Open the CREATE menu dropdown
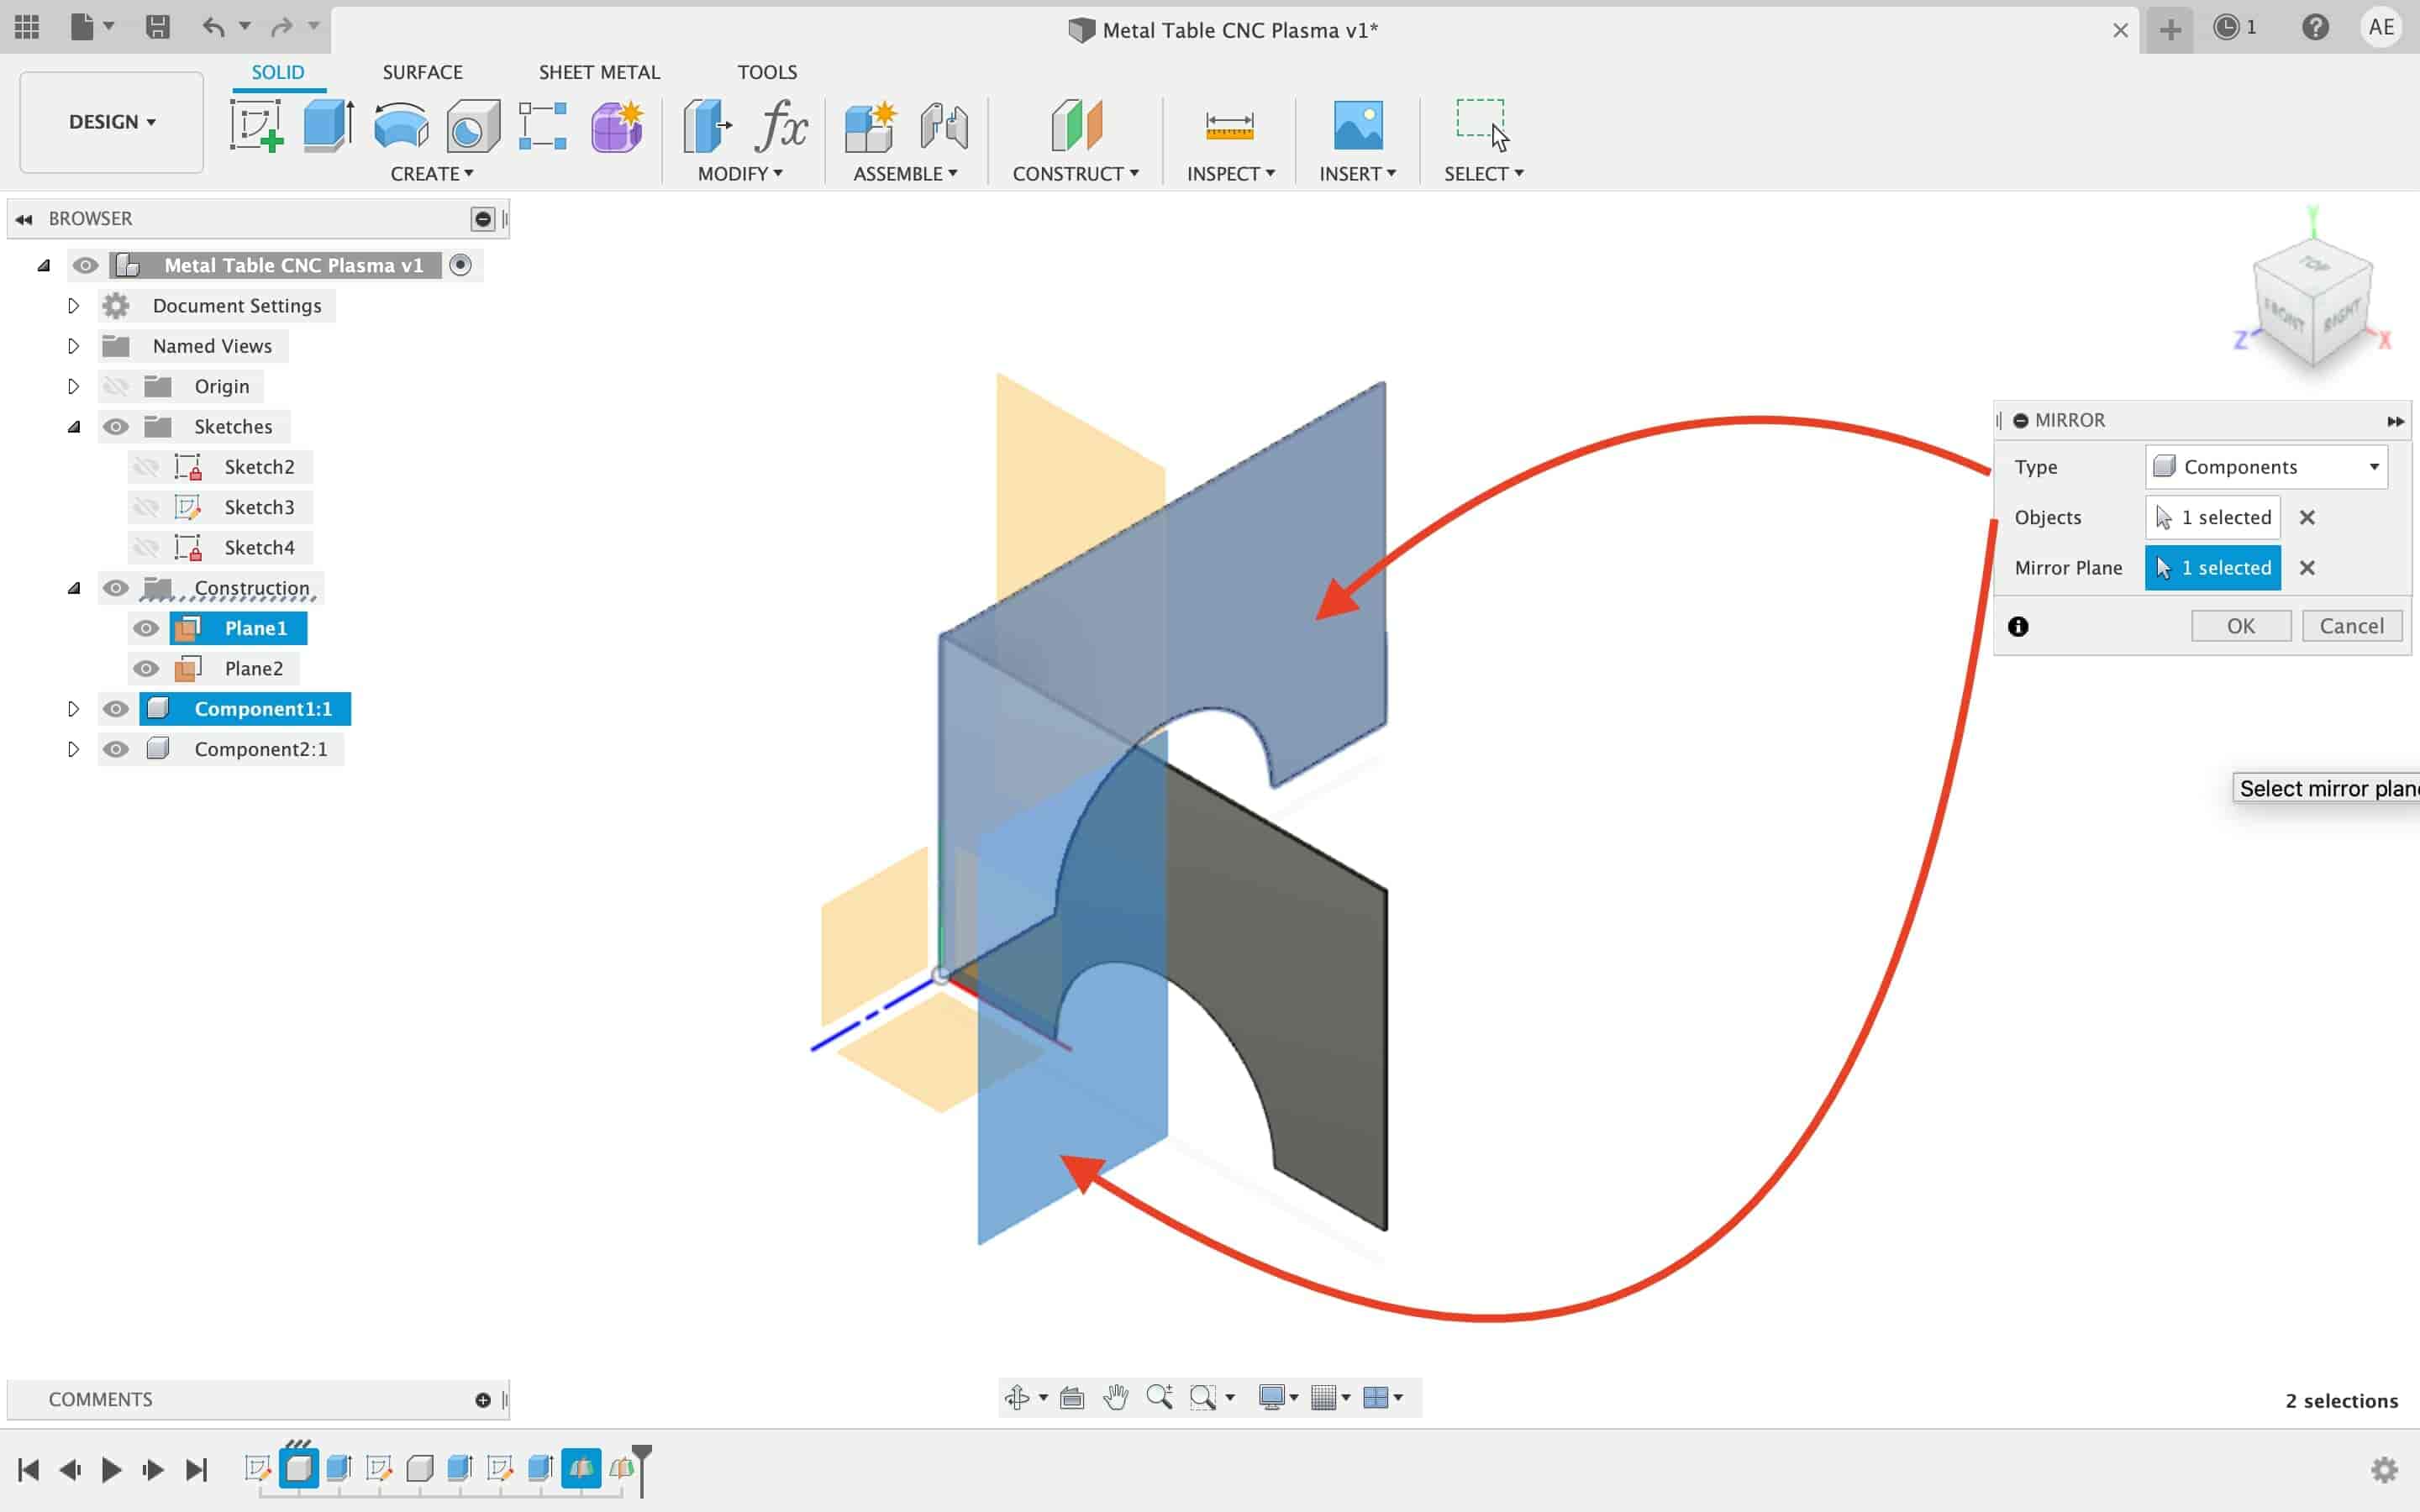This screenshot has width=2420, height=1512. tap(432, 174)
